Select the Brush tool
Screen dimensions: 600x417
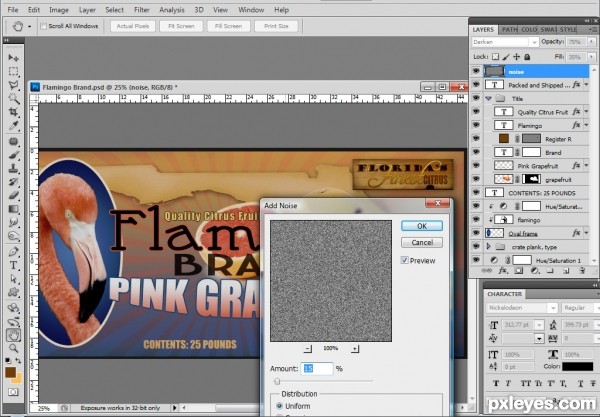pos(13,155)
